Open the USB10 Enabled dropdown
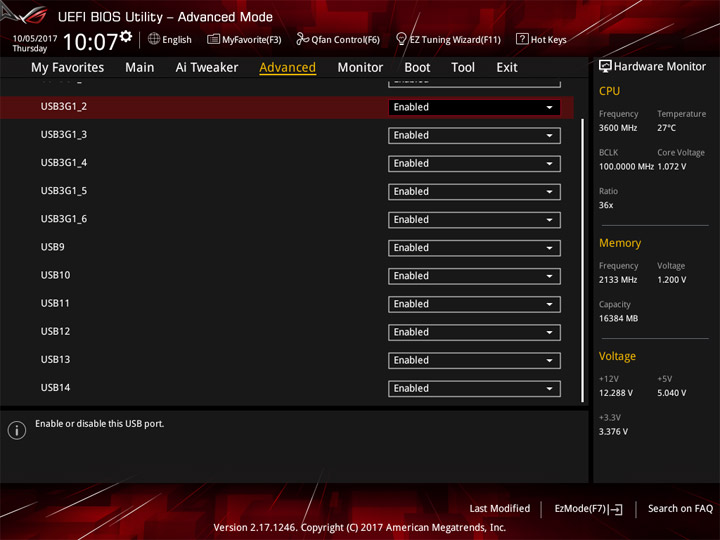The height and width of the screenshot is (540, 720). point(474,276)
